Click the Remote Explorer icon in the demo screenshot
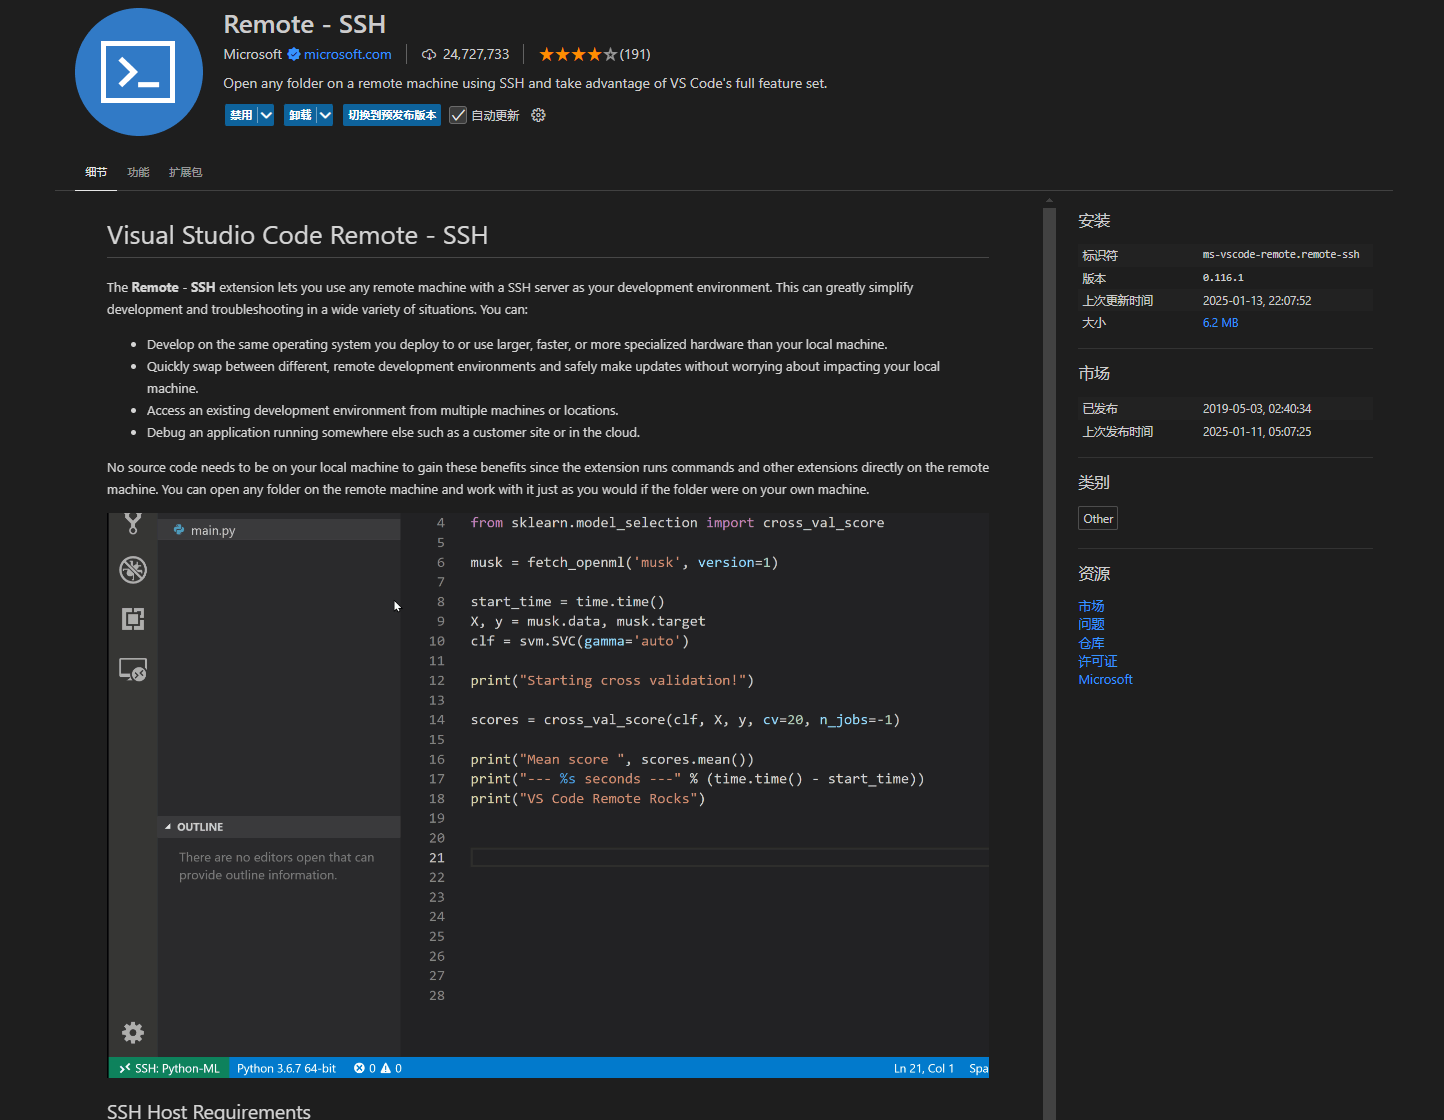 (x=133, y=669)
